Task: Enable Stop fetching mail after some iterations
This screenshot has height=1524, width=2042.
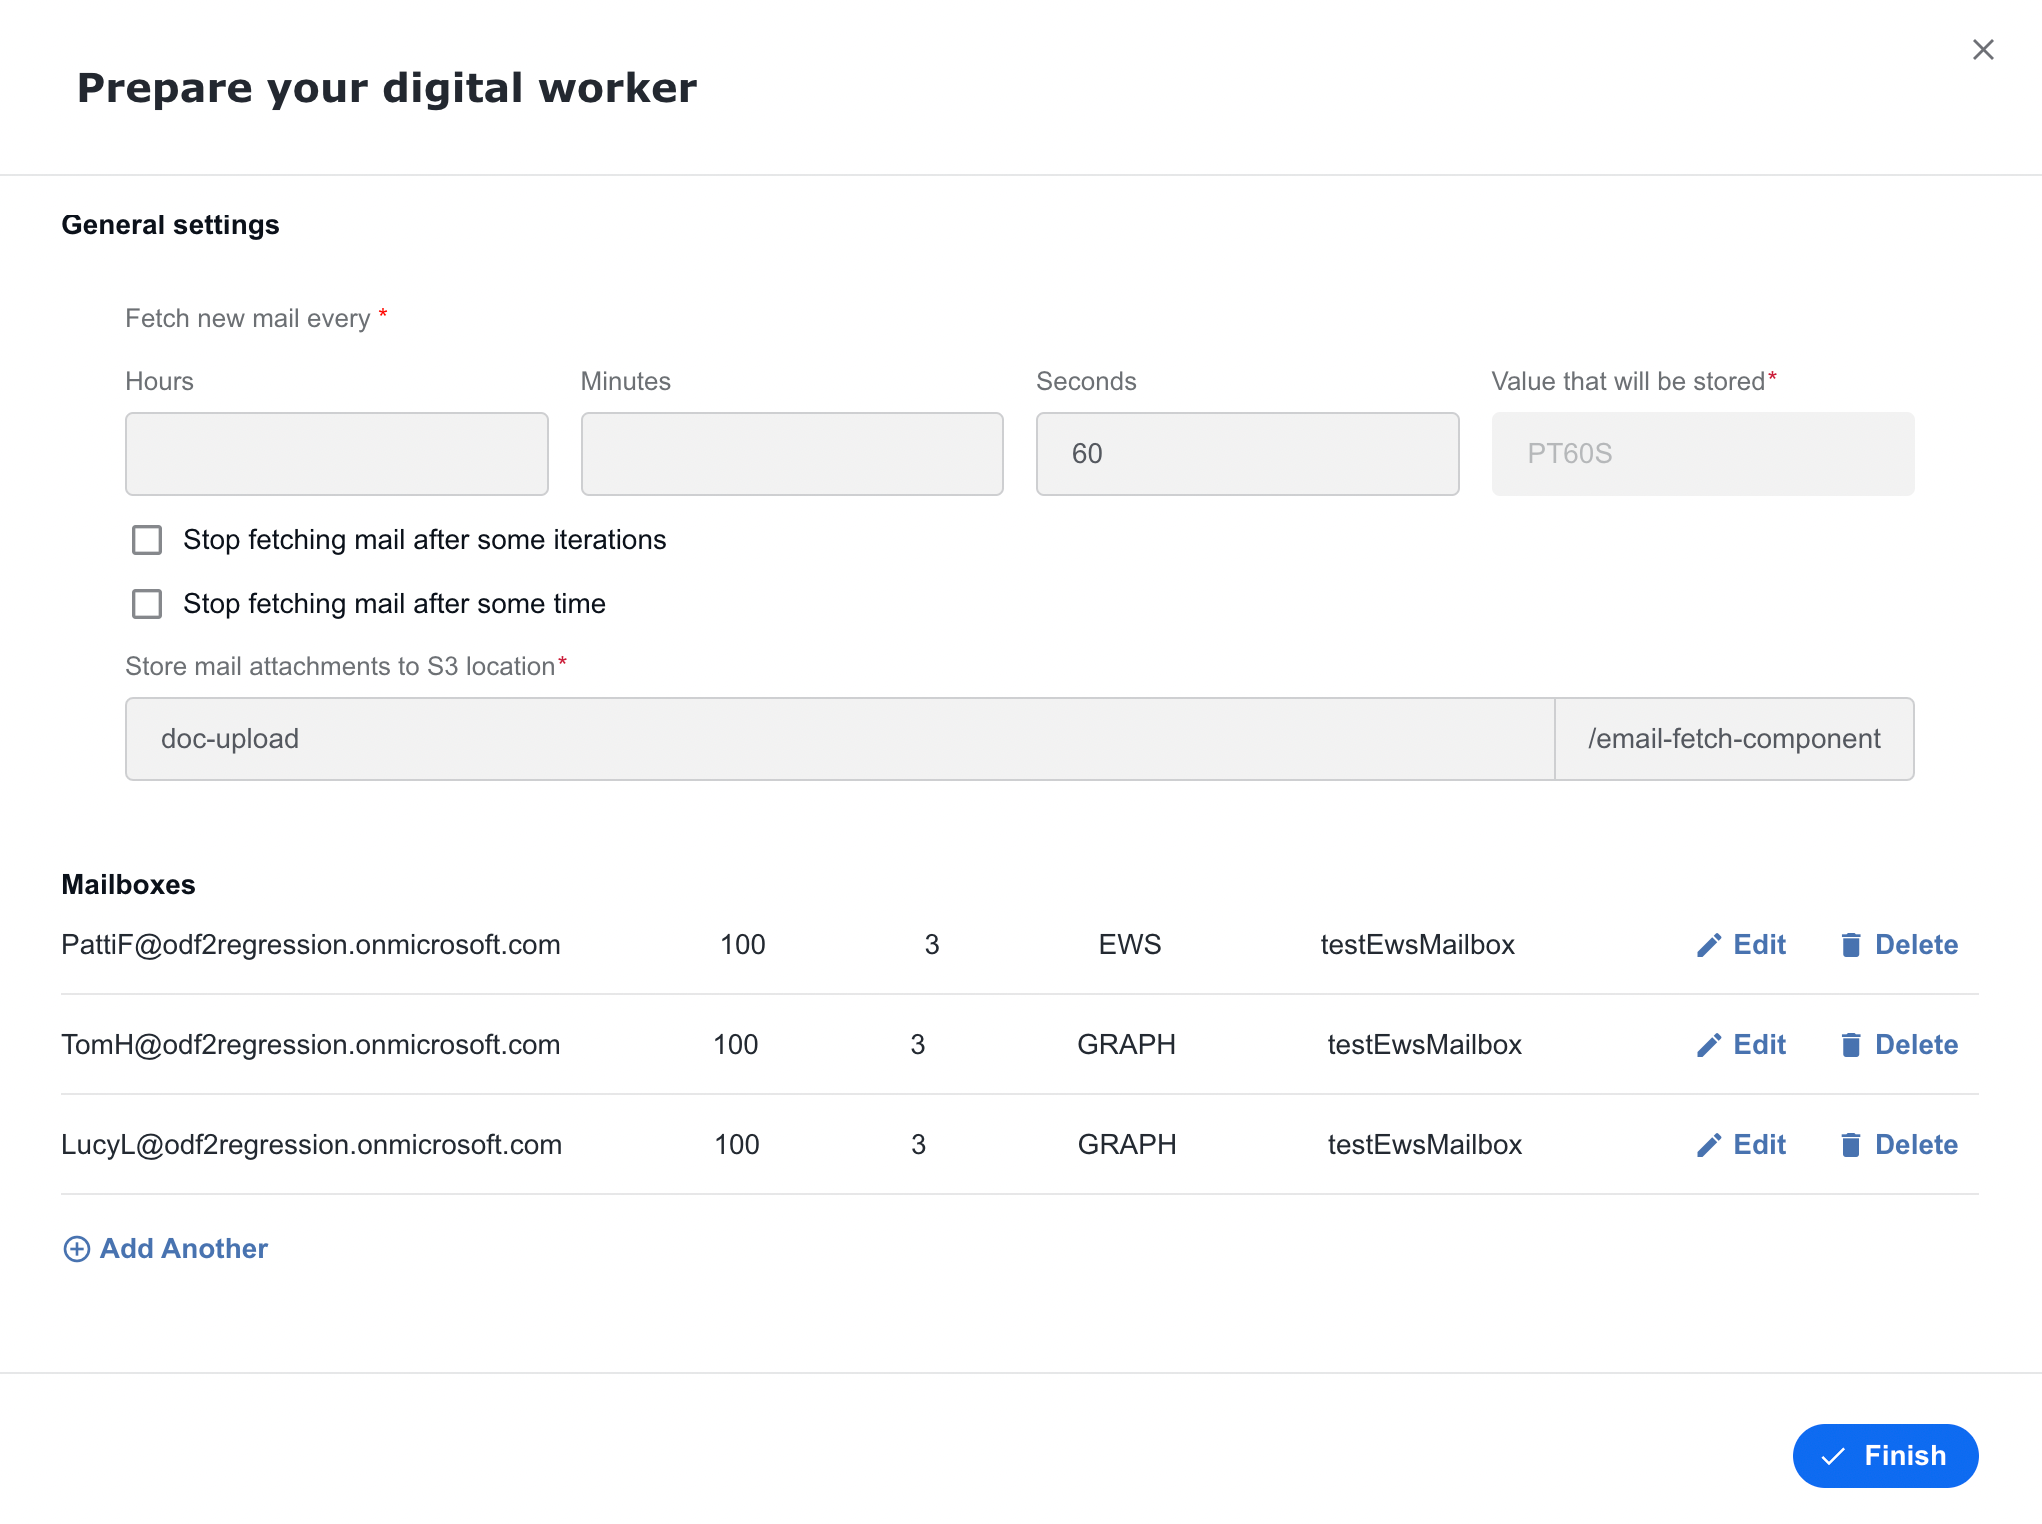Action: (147, 540)
